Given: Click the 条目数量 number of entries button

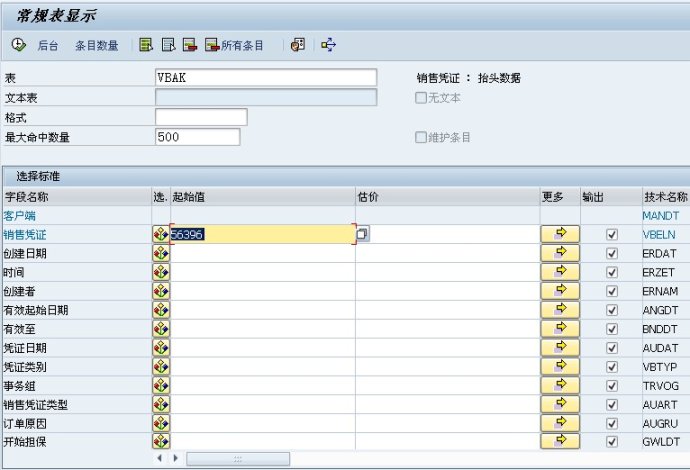Looking at the screenshot, I should (x=96, y=46).
